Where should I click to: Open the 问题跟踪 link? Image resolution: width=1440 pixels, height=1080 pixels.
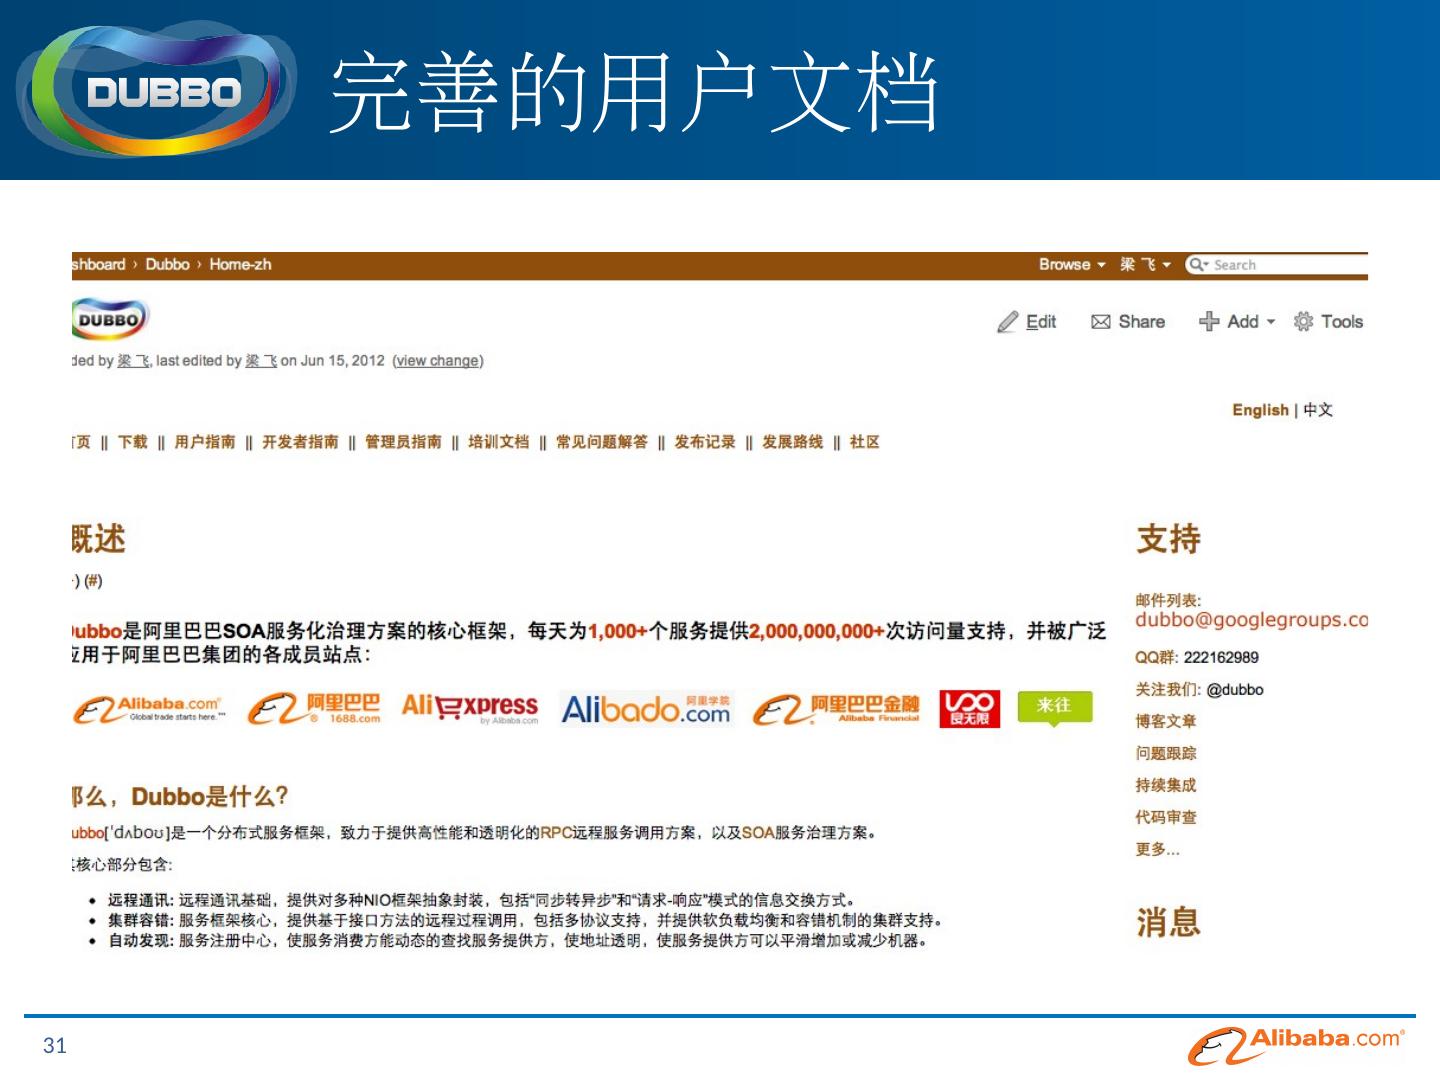(x=1166, y=754)
